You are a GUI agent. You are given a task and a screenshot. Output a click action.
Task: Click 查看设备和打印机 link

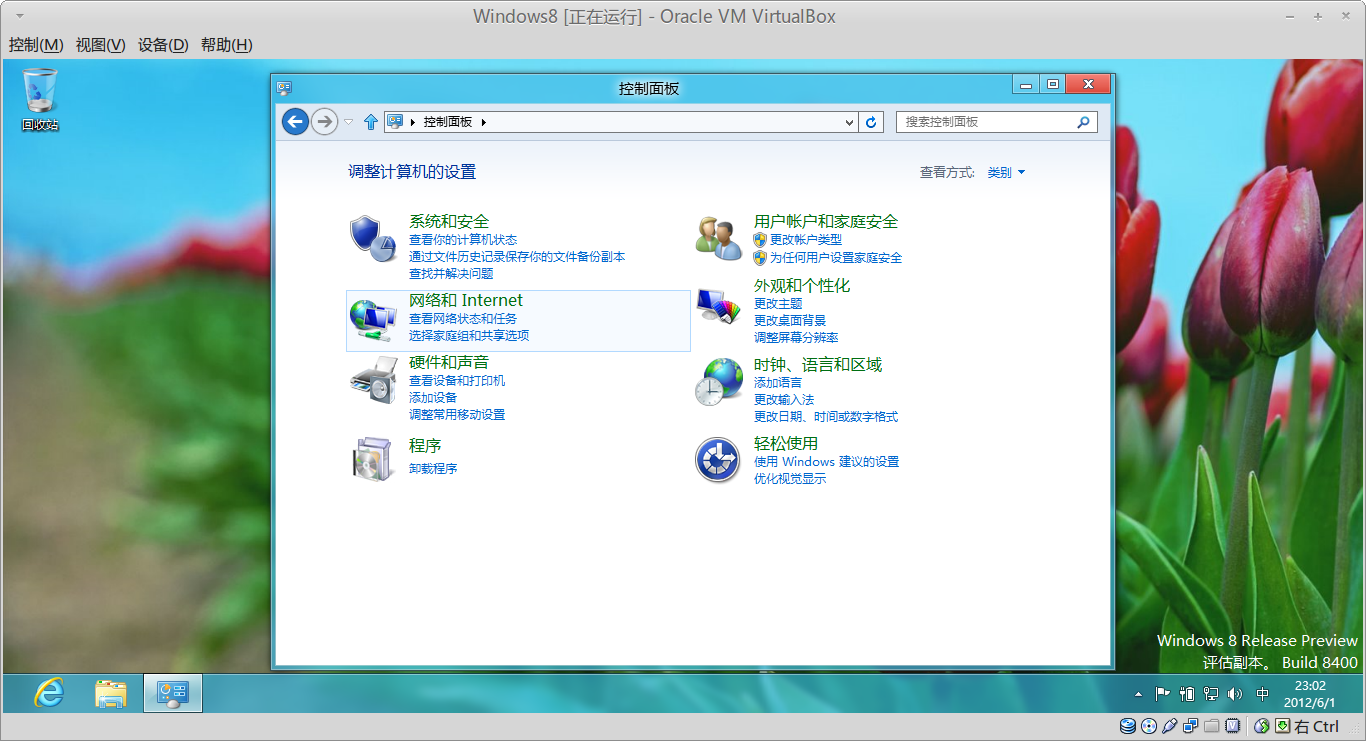pos(457,381)
